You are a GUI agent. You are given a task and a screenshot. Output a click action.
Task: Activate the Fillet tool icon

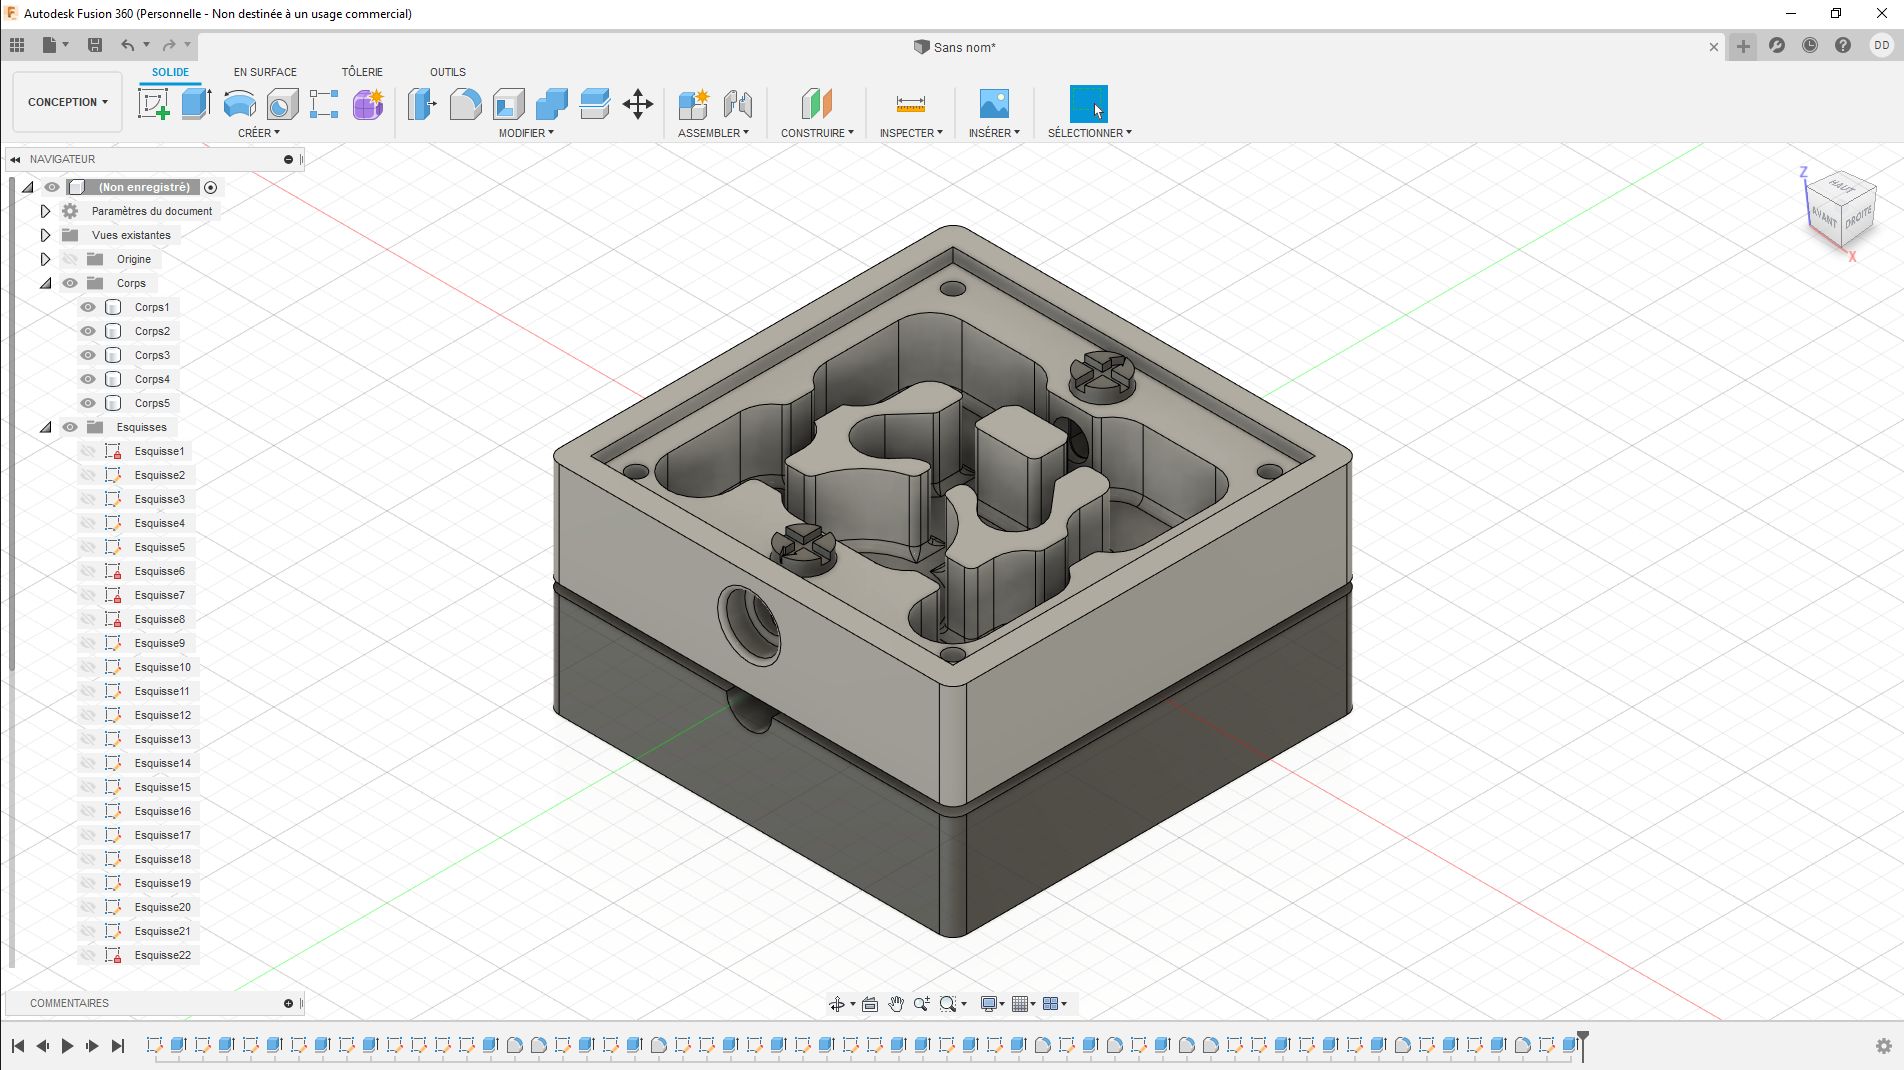click(465, 104)
